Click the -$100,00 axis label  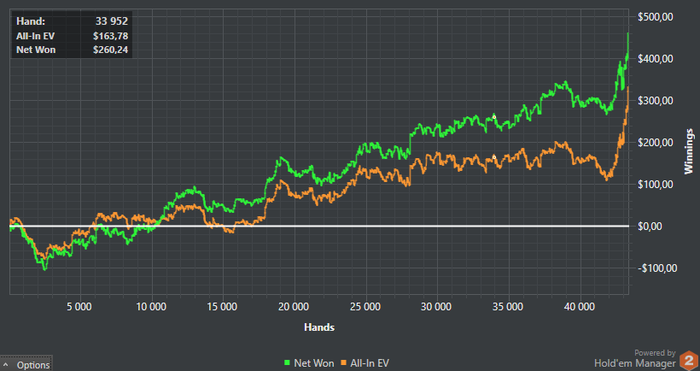click(657, 268)
